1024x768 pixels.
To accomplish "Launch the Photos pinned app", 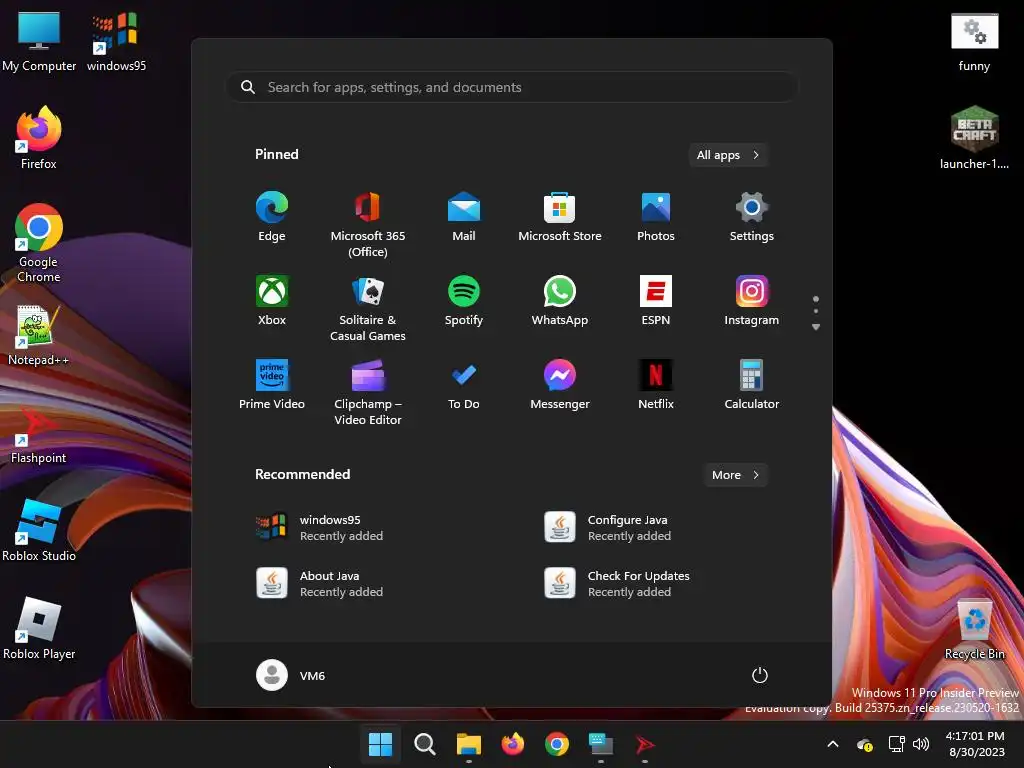I will coord(656,218).
